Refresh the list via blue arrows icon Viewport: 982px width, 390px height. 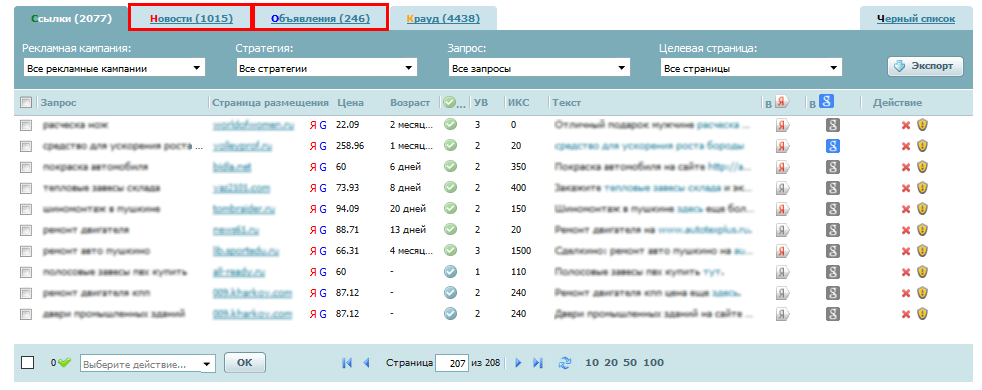pos(565,362)
